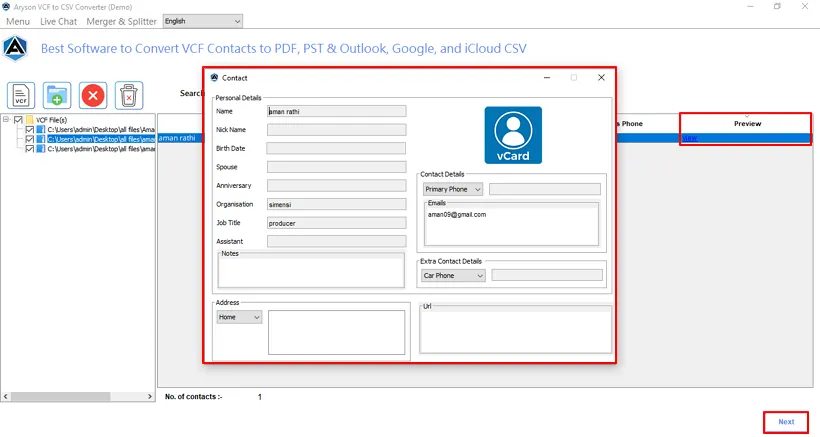
Task: Select the highlighted VCF file path in tree
Action: click(x=101, y=139)
